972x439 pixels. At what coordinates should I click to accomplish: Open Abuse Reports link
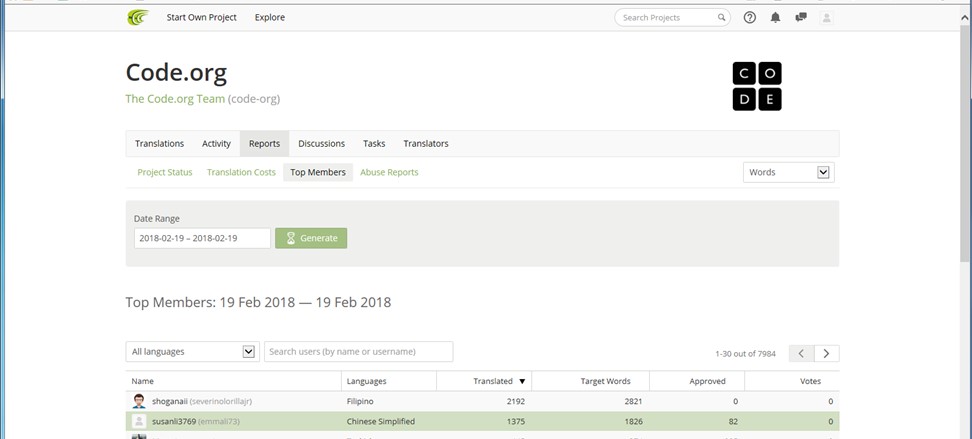[x=389, y=172]
